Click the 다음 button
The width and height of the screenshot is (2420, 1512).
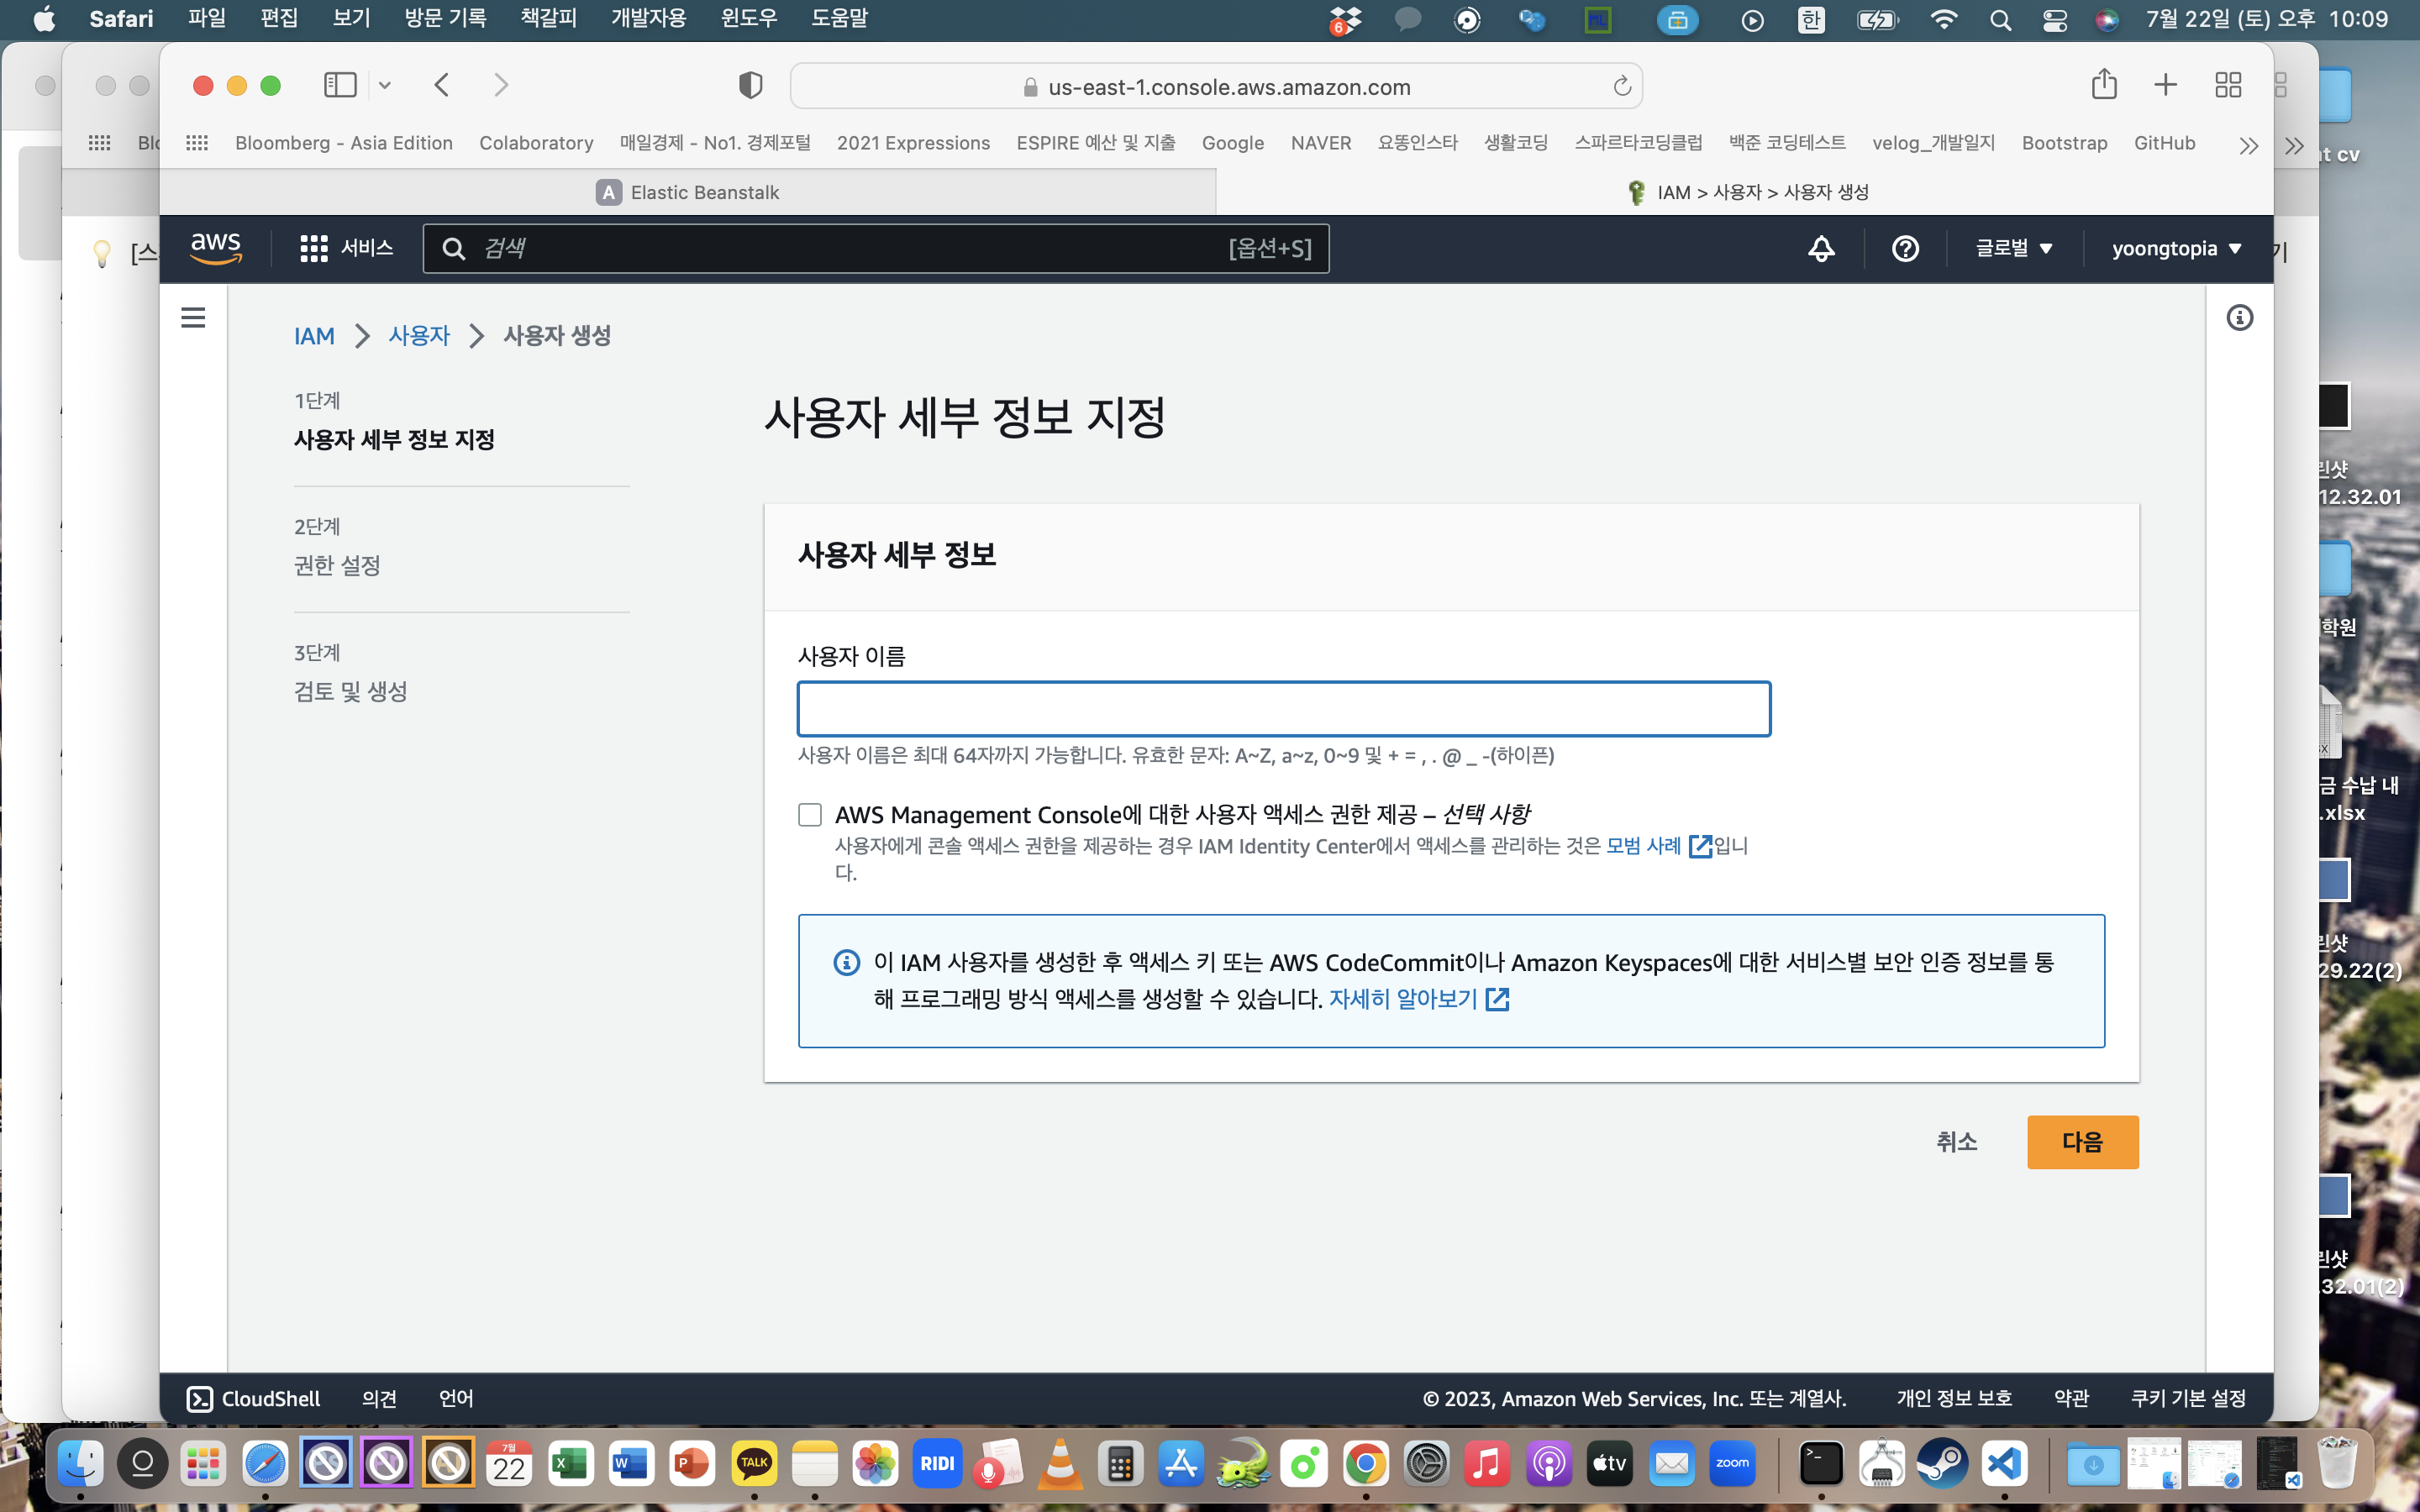tap(2082, 1141)
